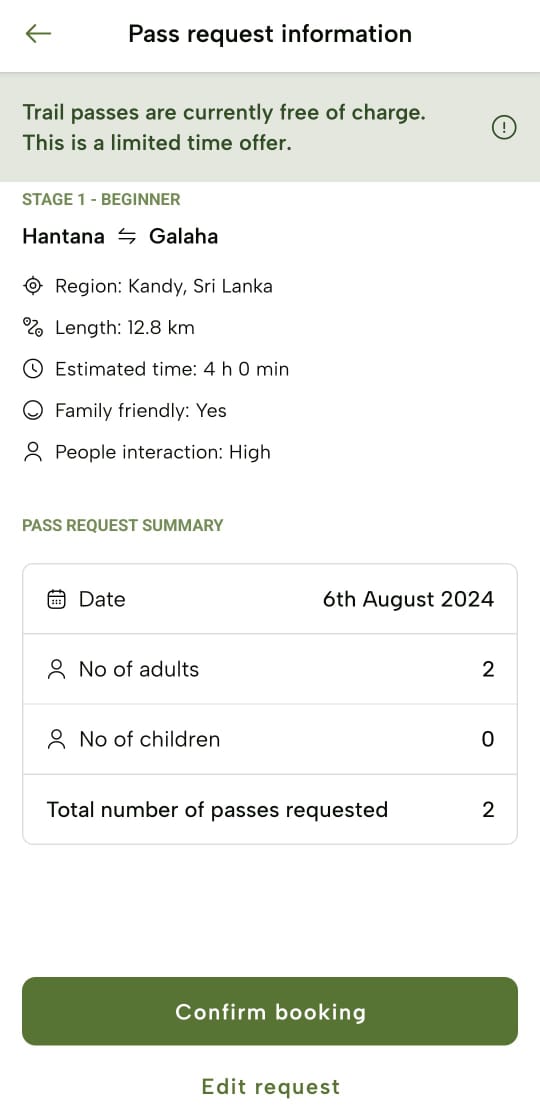Tap the person icon beside No of children
540x1114 pixels.
(56, 740)
